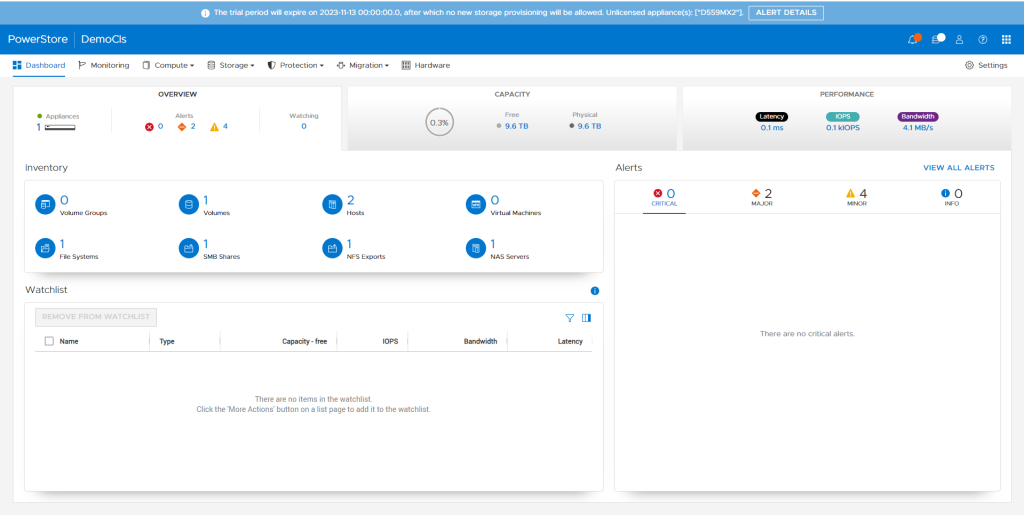Image resolution: width=1024 pixels, height=515 pixels.
Task: Expand the Storage dropdown menu
Action: tap(230, 65)
